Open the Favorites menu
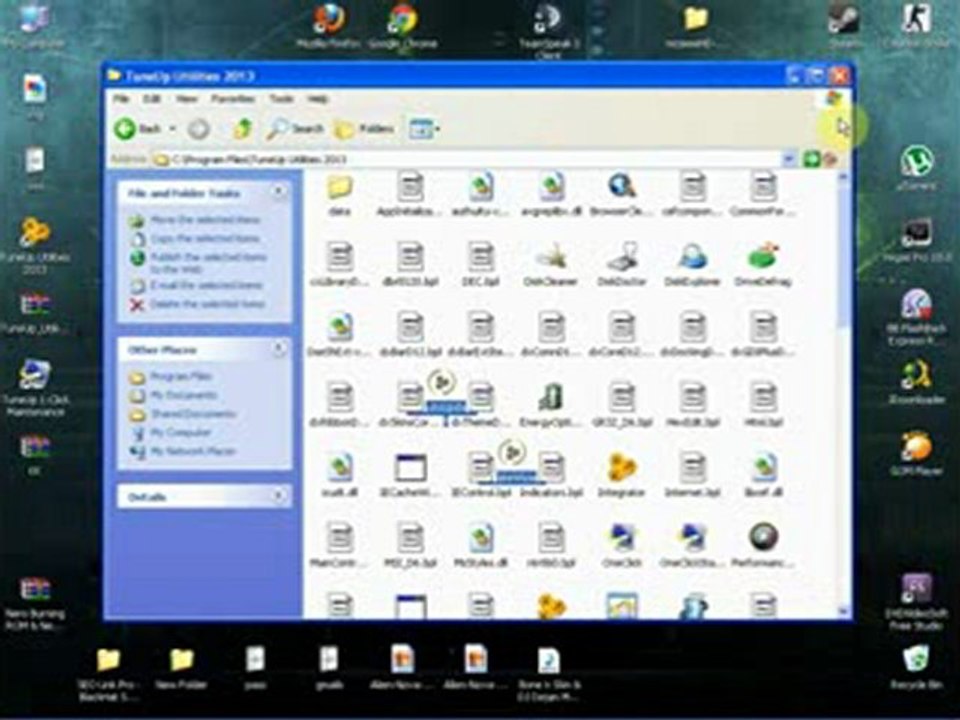Viewport: 960px width, 720px height. [233, 99]
